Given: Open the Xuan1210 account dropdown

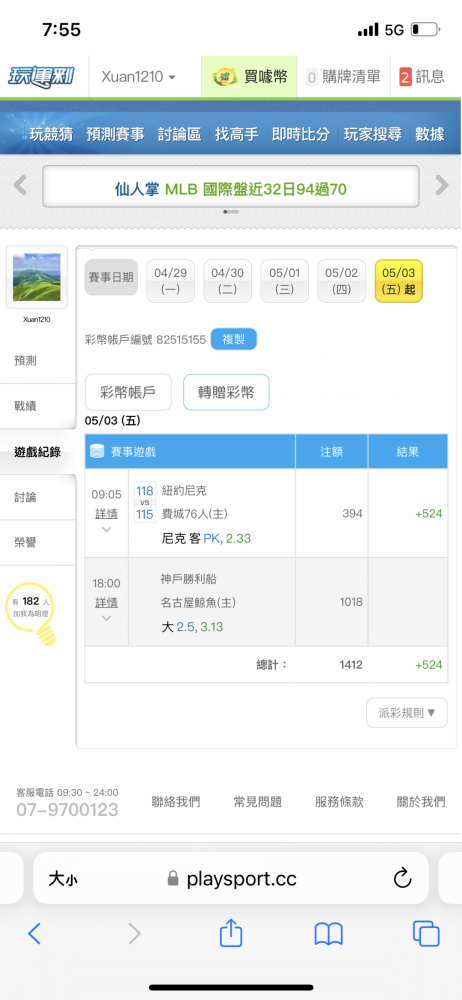Looking at the screenshot, I should (138, 77).
